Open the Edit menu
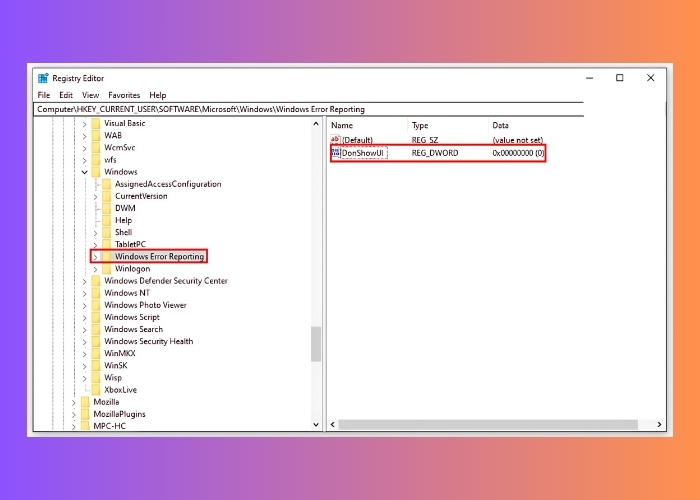This screenshot has height=500, width=700. coord(65,95)
